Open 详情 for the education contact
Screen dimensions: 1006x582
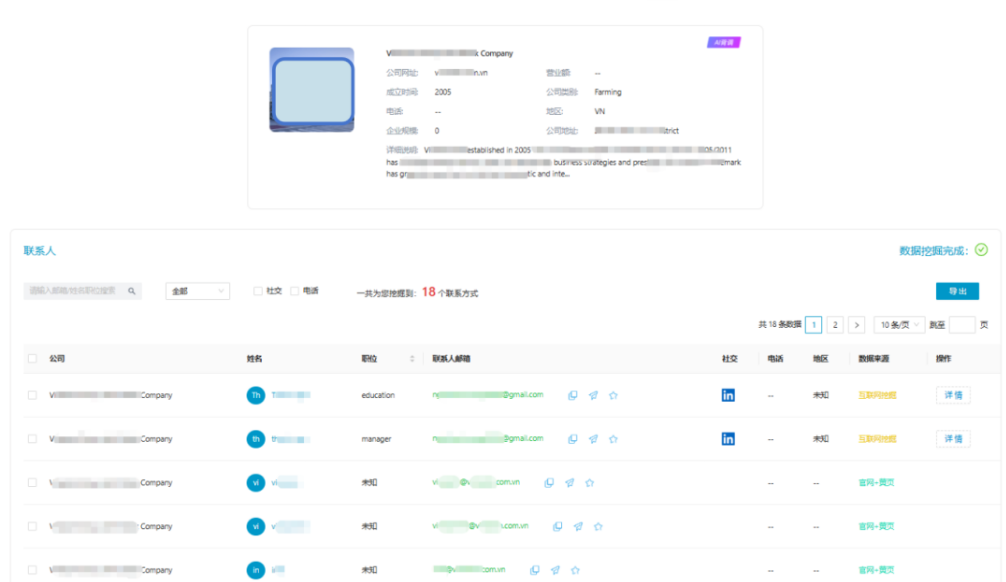tap(952, 395)
